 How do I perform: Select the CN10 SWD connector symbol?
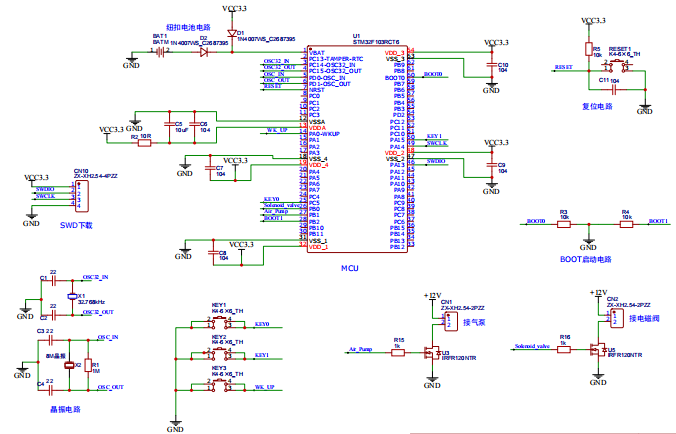(82, 196)
